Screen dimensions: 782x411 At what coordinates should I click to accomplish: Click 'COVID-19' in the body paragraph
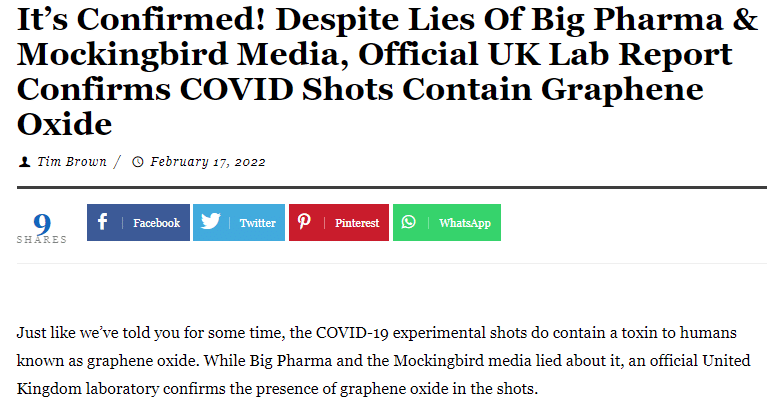point(353,333)
